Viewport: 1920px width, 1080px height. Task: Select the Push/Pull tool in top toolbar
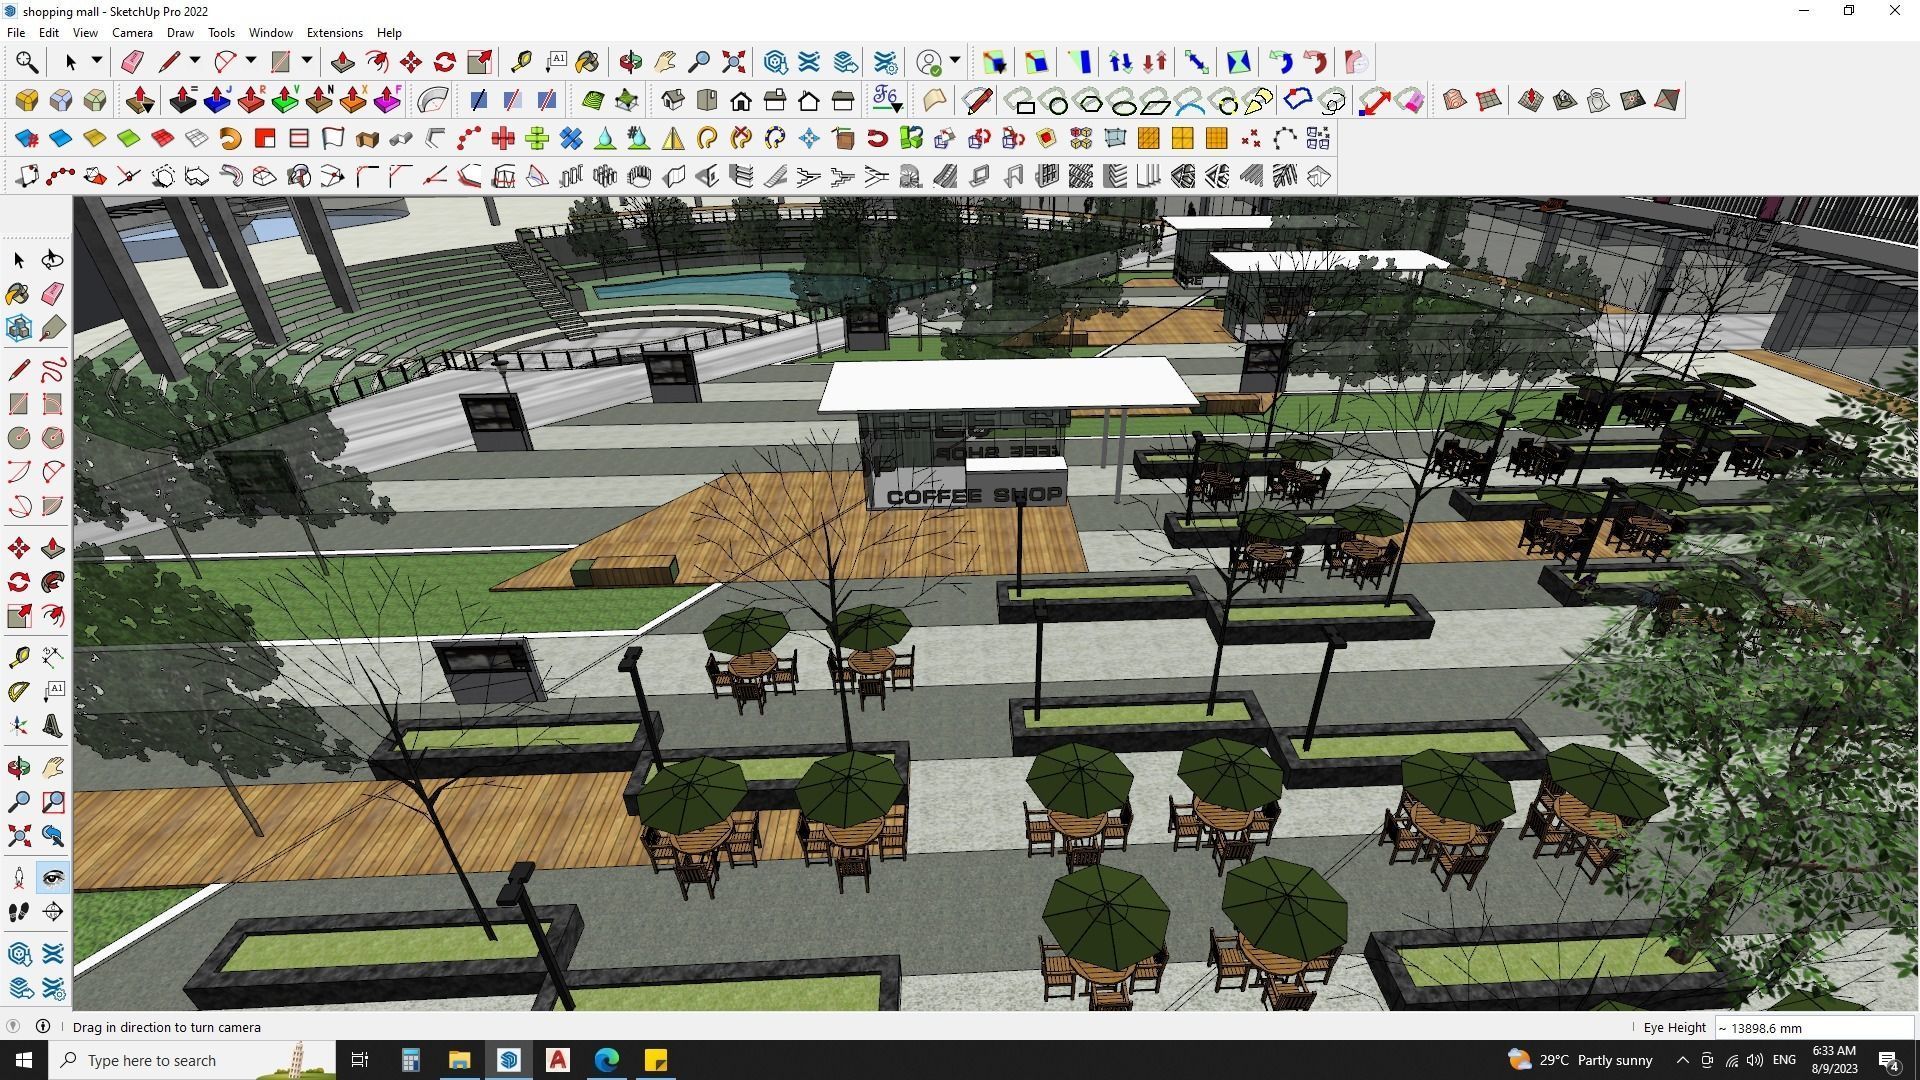pyautogui.click(x=342, y=62)
